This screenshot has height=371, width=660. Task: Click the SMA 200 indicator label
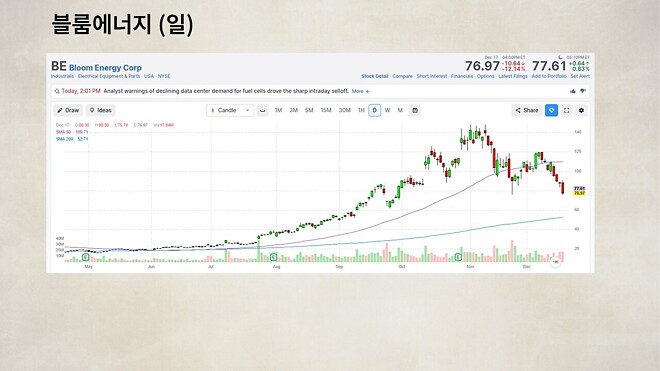tap(71, 139)
